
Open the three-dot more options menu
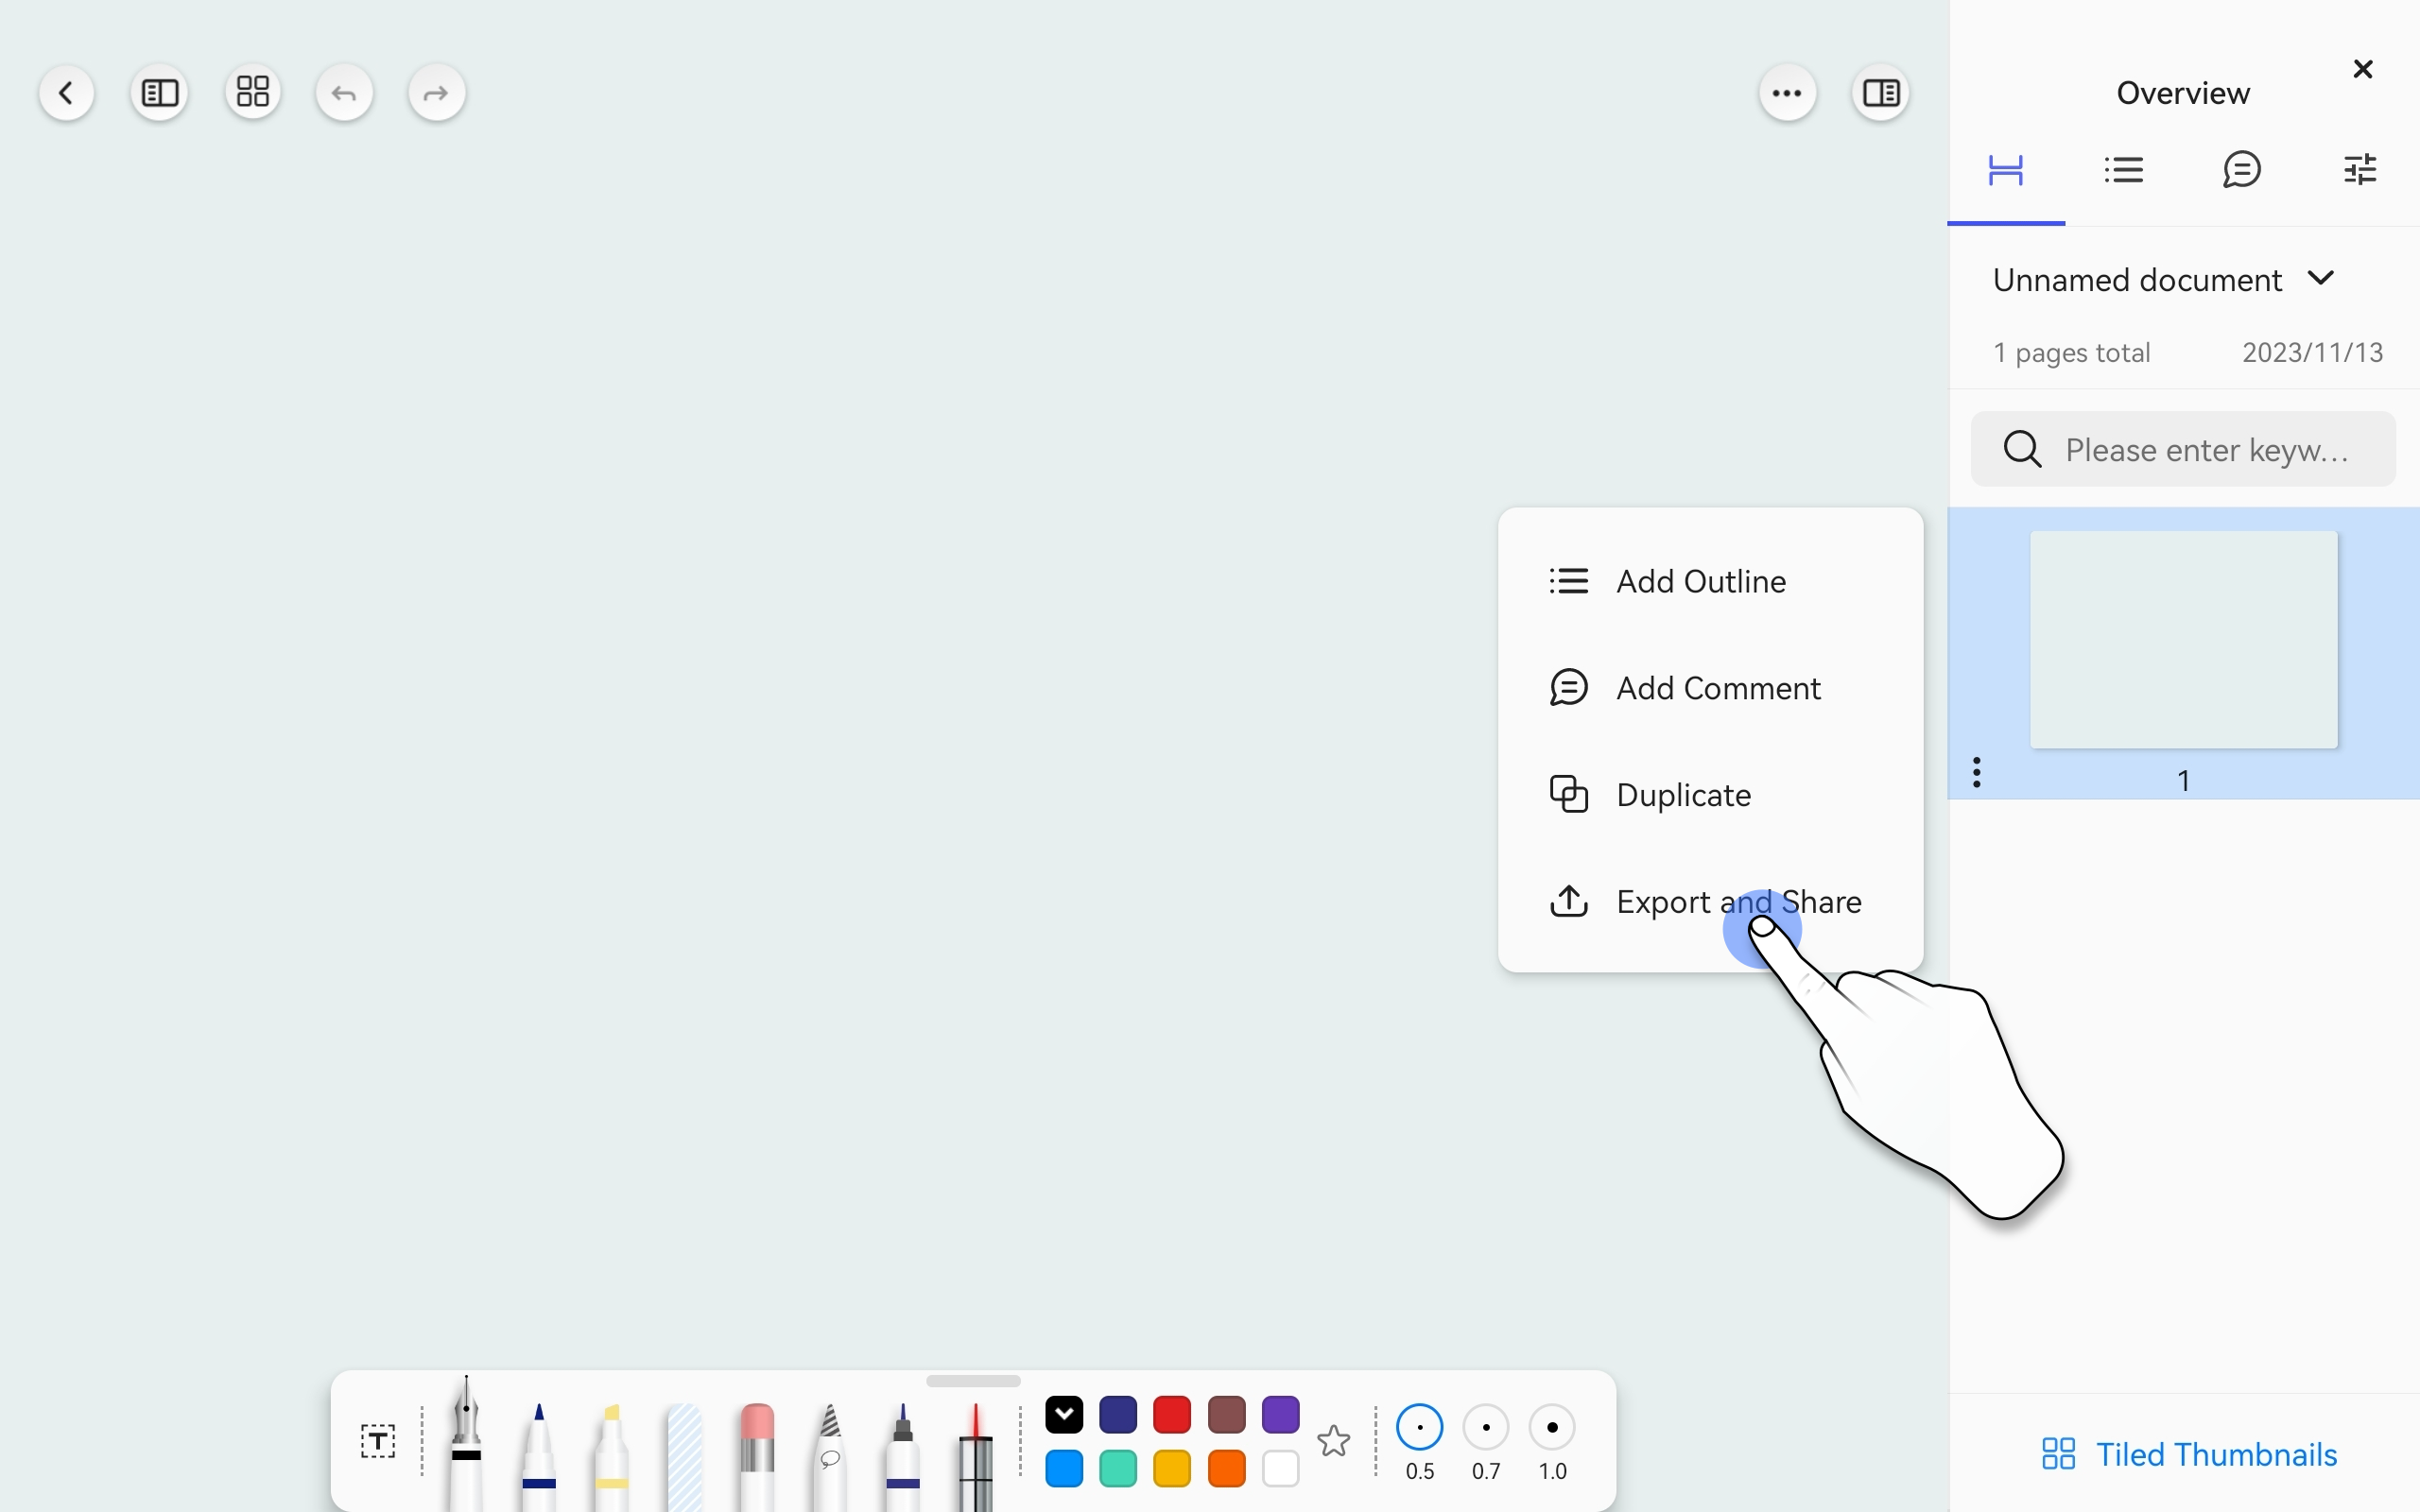1787,94
